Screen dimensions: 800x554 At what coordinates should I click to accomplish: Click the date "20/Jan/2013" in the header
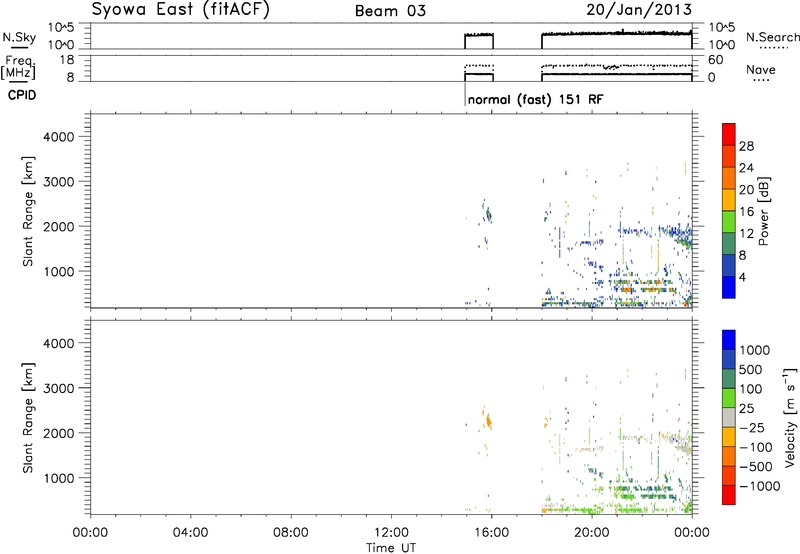click(639, 10)
